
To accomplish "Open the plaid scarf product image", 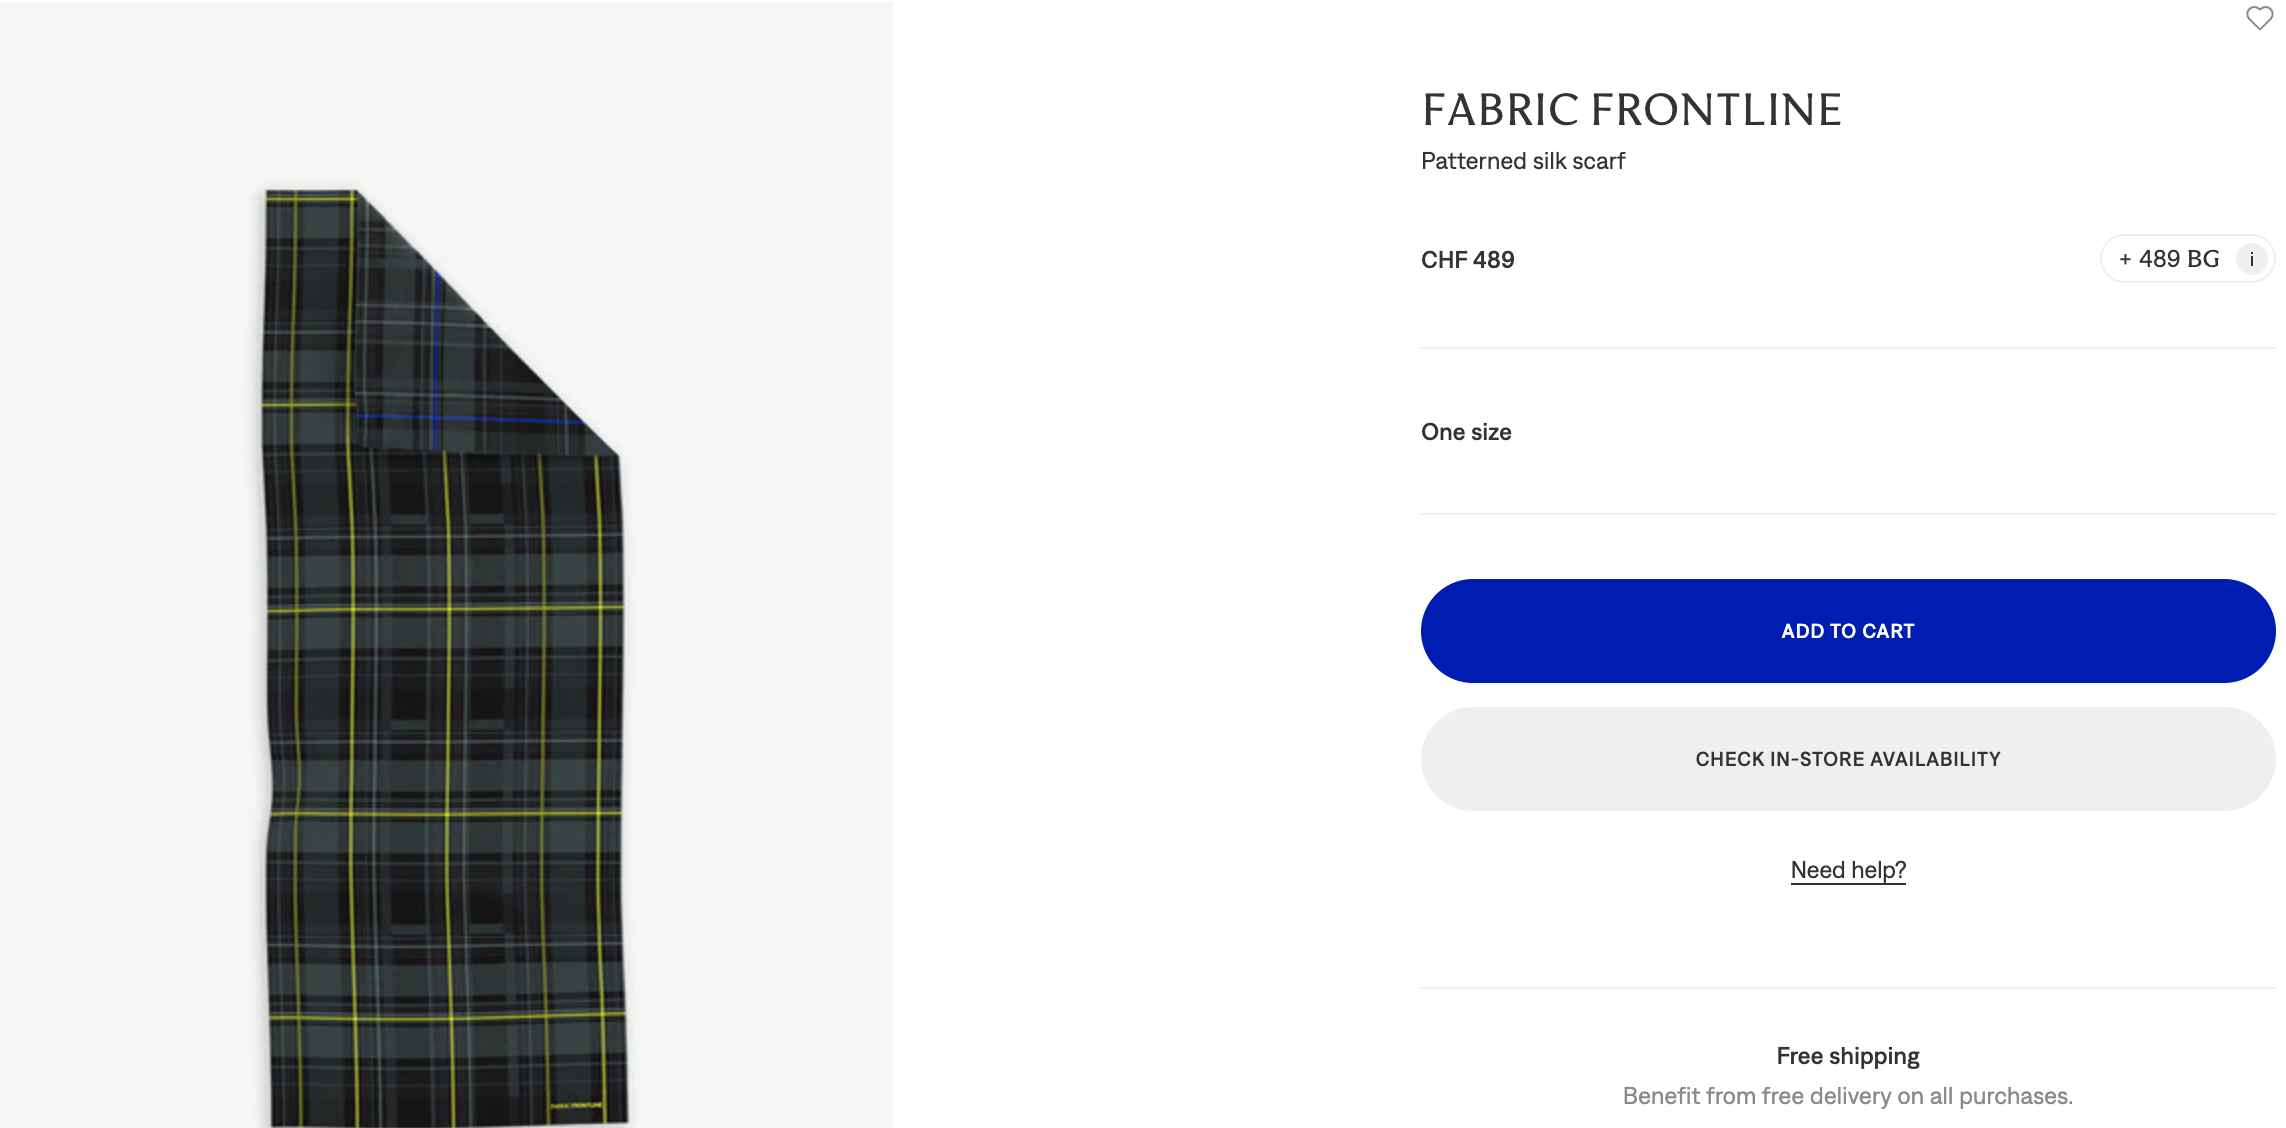I will pyautogui.click(x=445, y=700).
